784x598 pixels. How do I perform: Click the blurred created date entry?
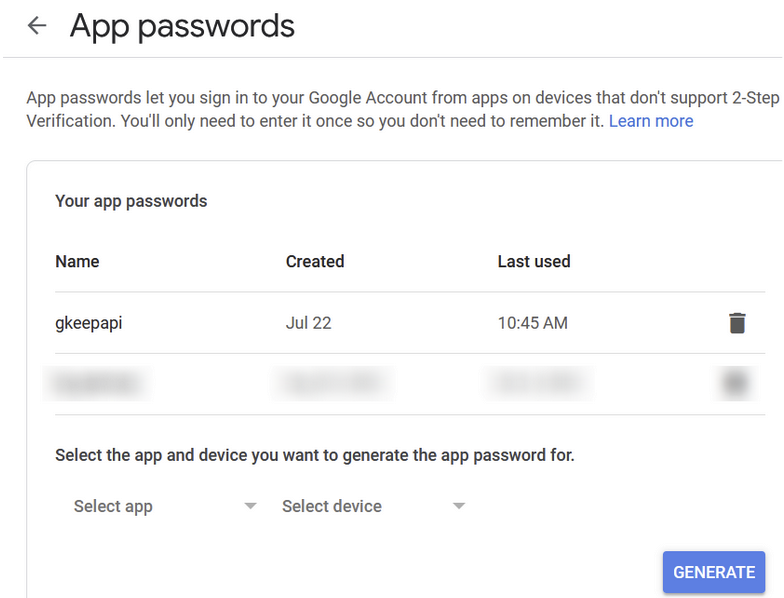pos(332,384)
